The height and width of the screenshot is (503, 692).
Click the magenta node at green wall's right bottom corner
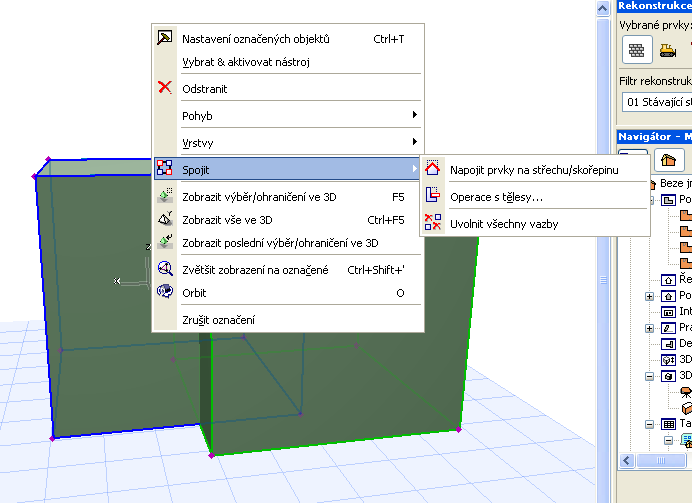[459, 429]
